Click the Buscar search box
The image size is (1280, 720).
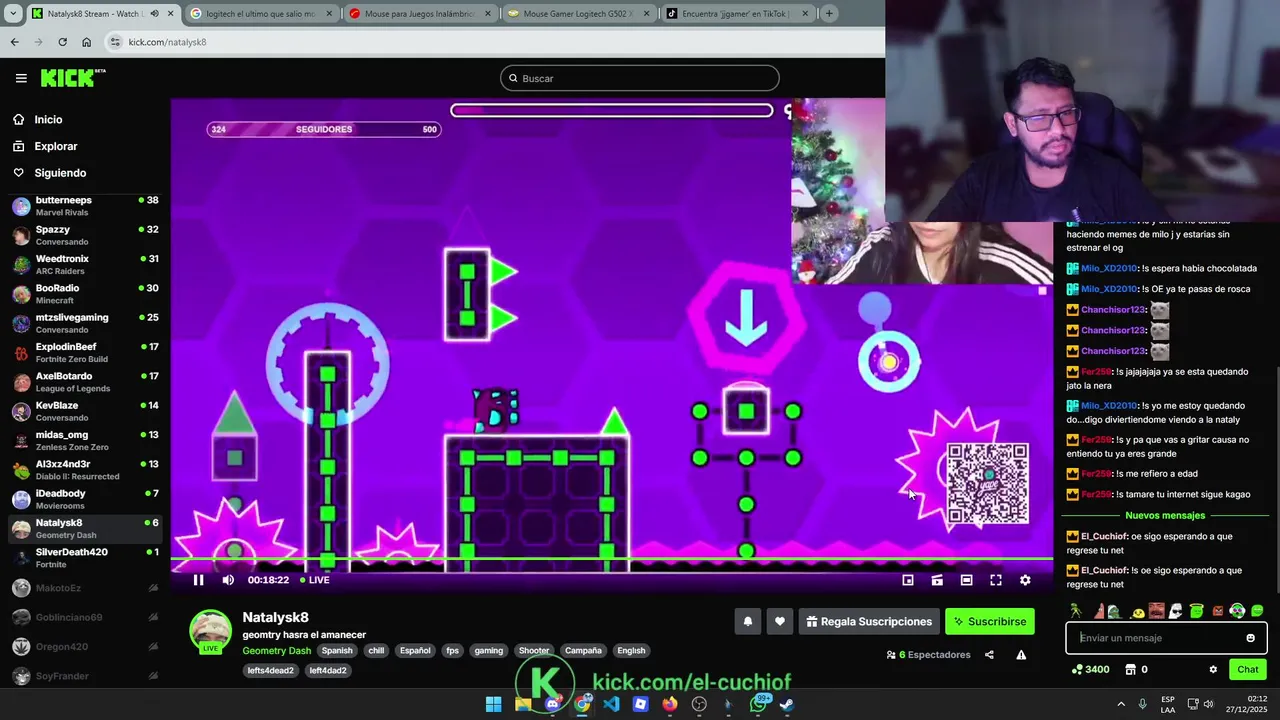(x=640, y=78)
